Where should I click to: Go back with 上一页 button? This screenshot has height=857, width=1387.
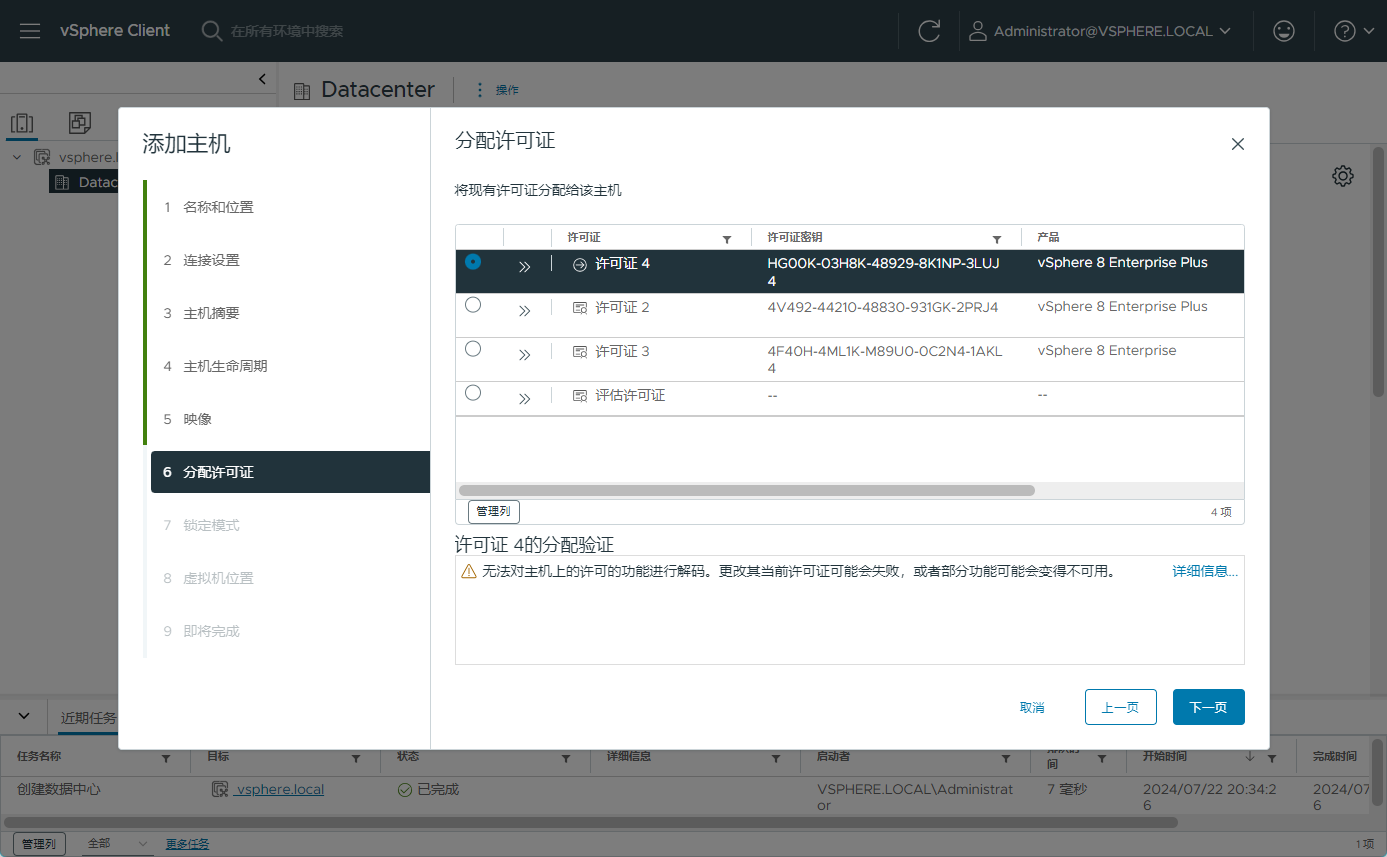pyautogui.click(x=1120, y=707)
